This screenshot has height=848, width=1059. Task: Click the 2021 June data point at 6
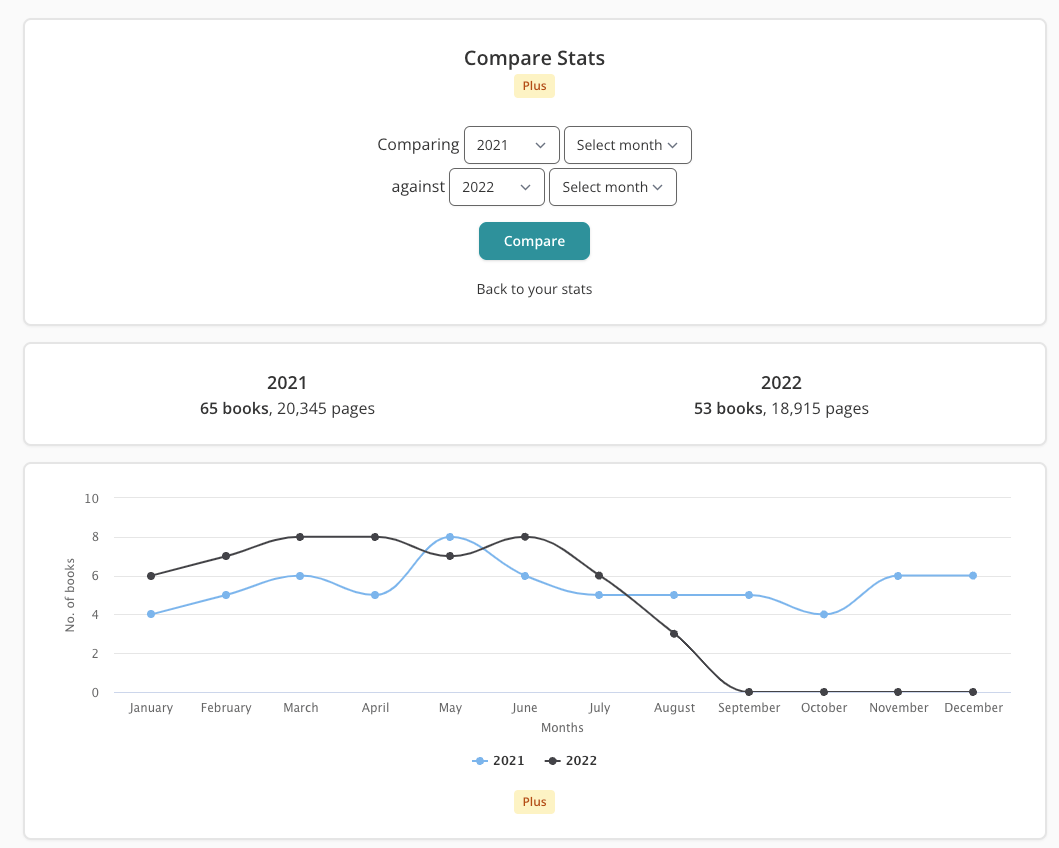525,576
